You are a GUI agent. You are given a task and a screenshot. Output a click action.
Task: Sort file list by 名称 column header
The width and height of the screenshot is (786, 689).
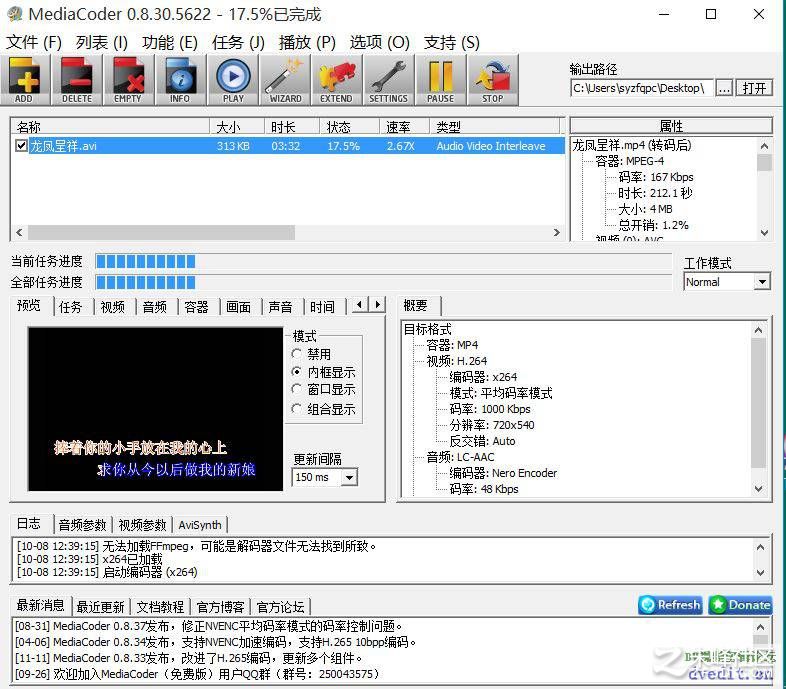click(110, 126)
